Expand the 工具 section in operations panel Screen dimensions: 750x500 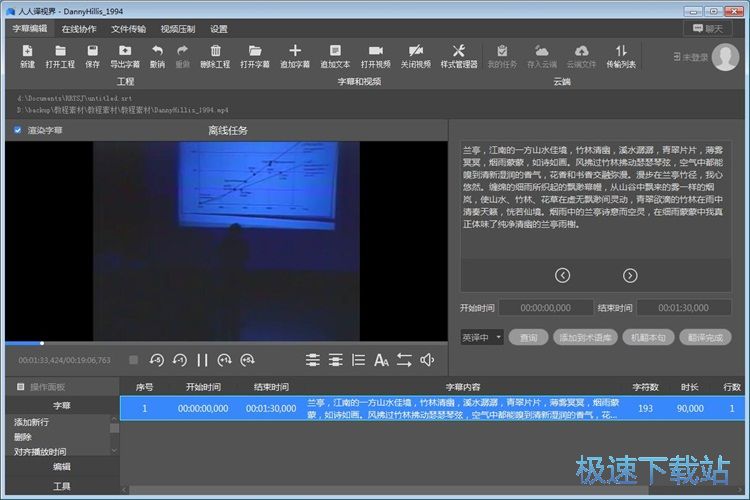61,486
